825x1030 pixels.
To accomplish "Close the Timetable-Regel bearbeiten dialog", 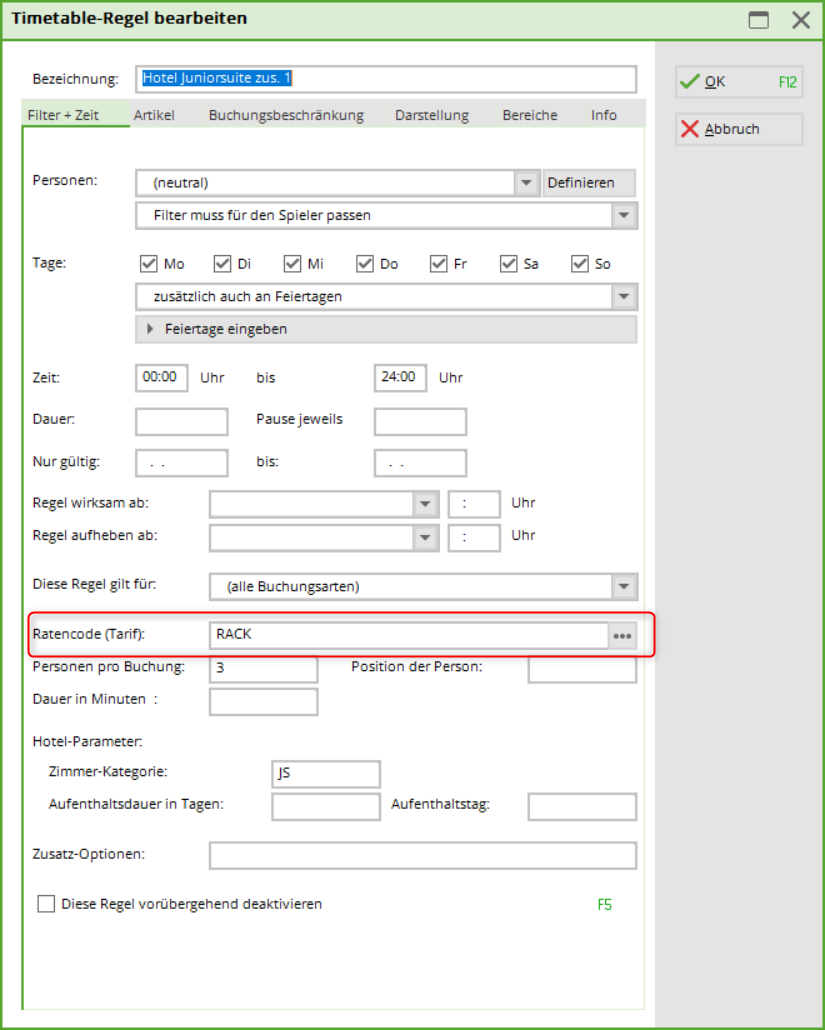I will [x=801, y=19].
